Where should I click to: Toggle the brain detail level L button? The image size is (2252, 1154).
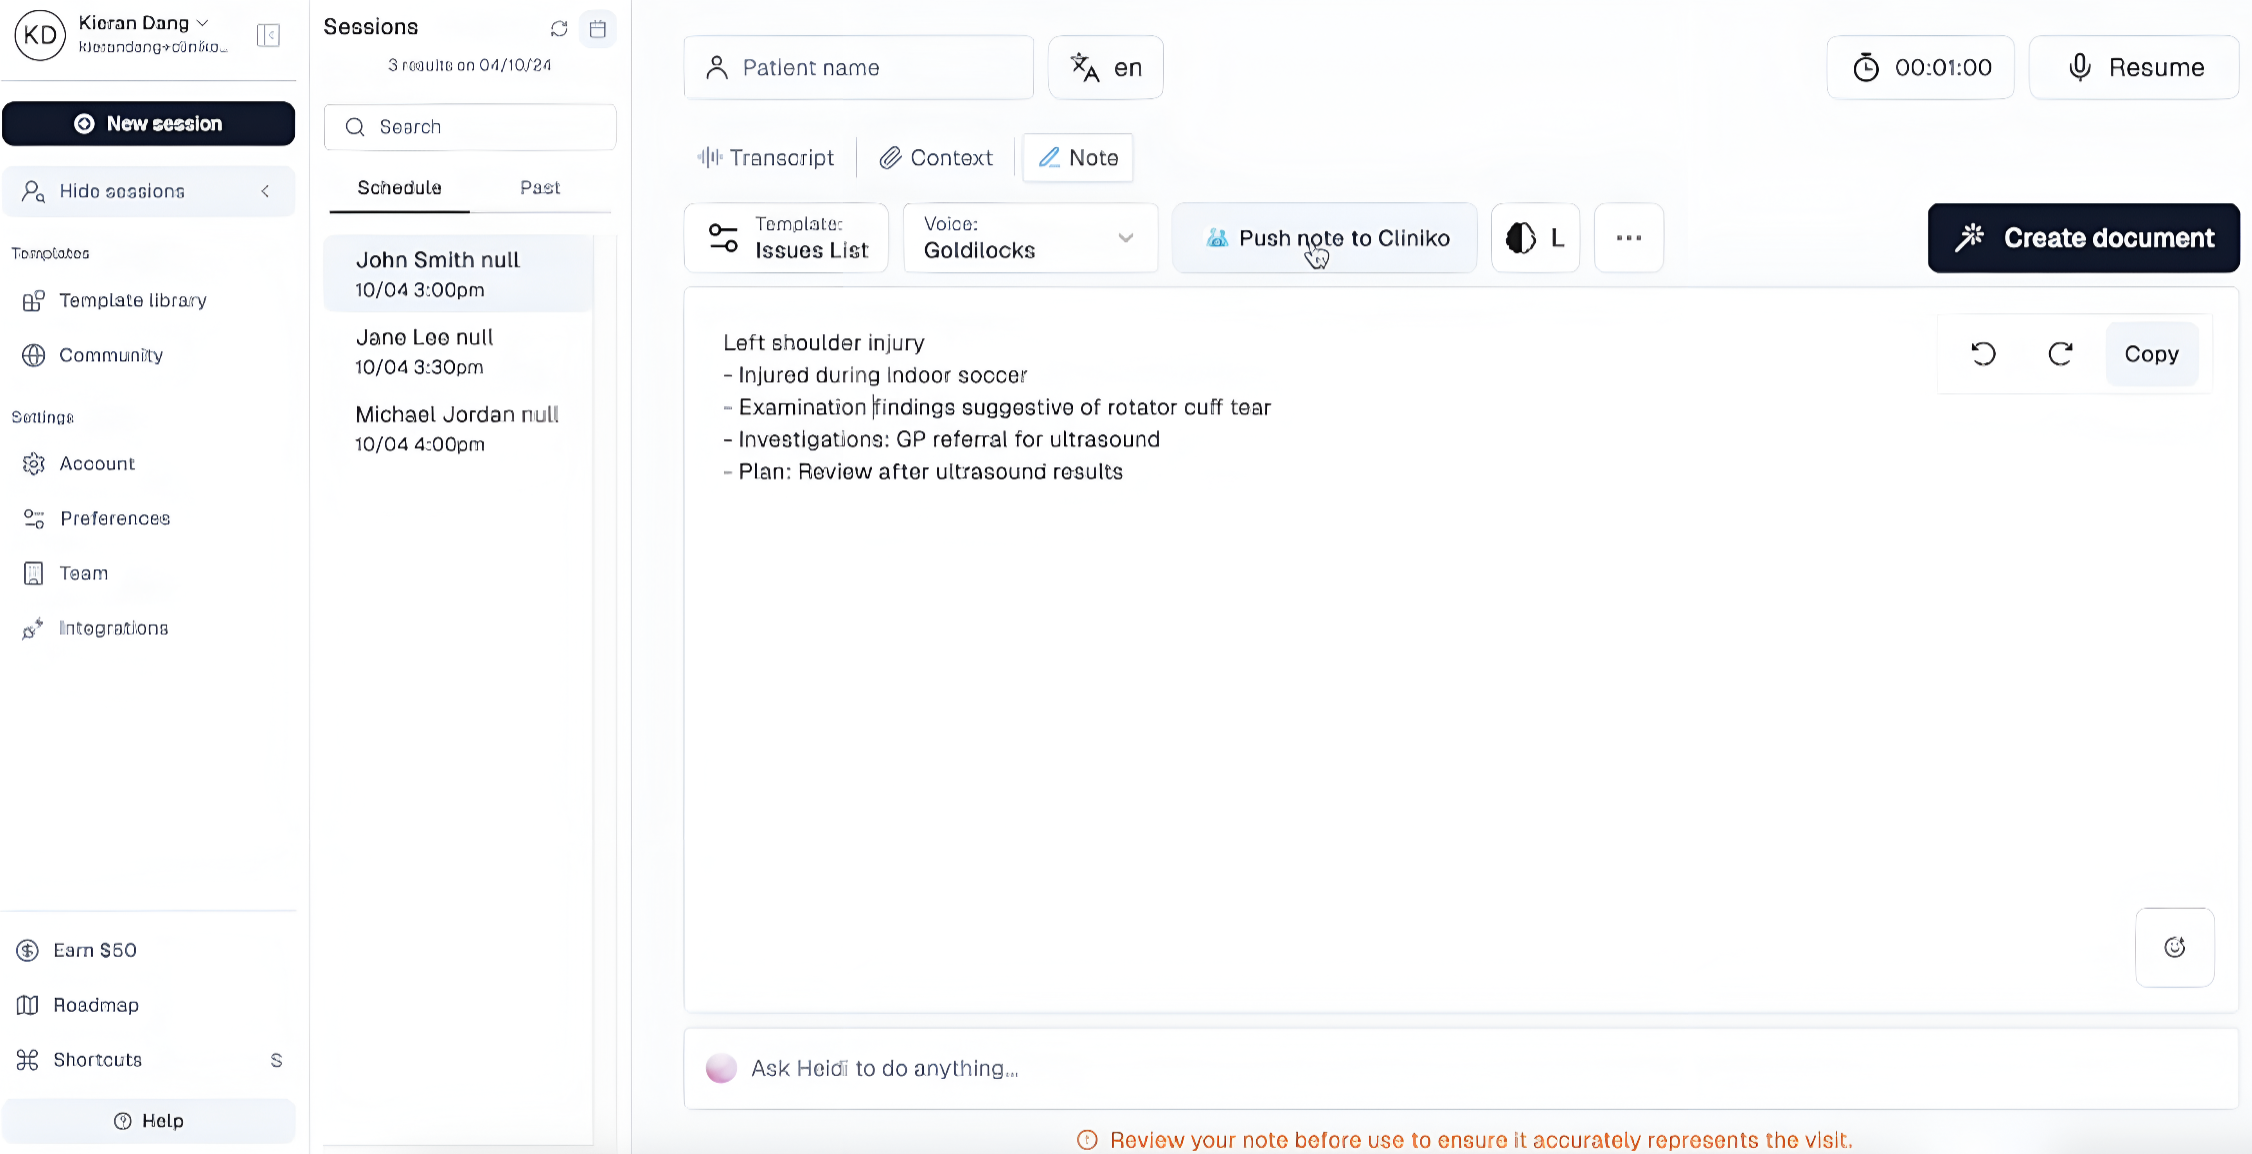[1535, 238]
